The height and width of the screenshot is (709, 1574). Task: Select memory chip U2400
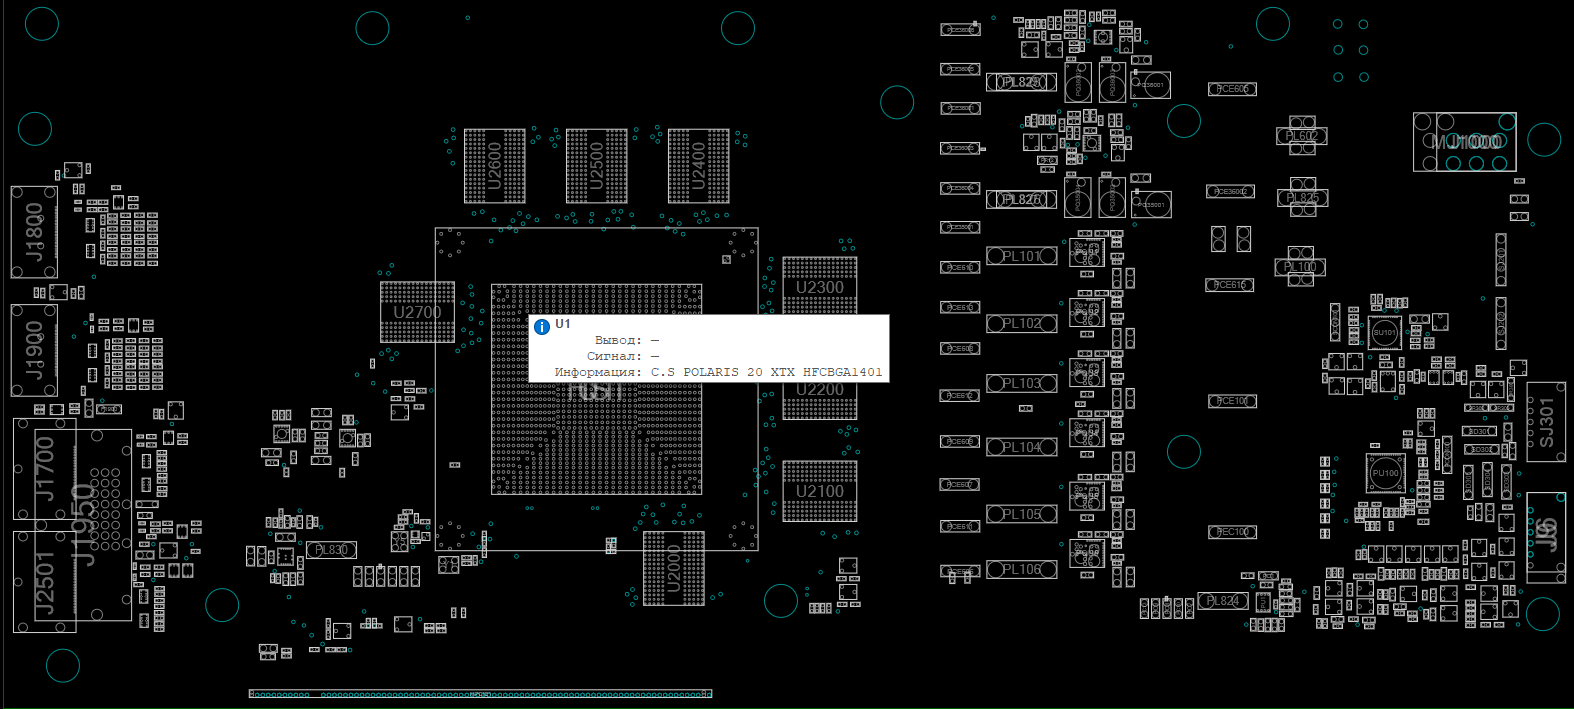coord(698,166)
